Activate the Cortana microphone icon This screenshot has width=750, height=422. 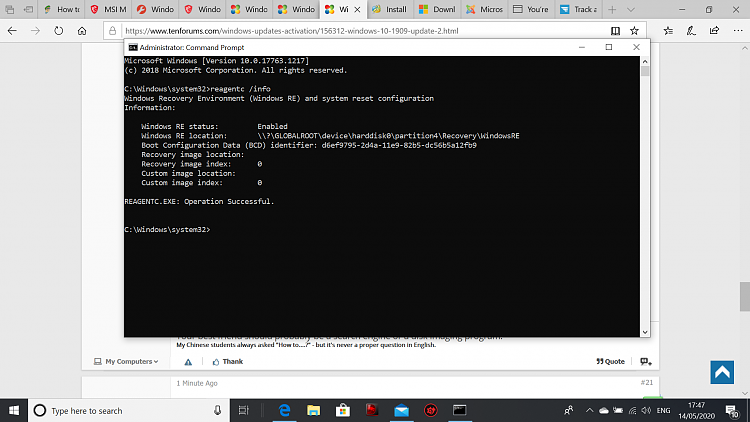coord(217,411)
